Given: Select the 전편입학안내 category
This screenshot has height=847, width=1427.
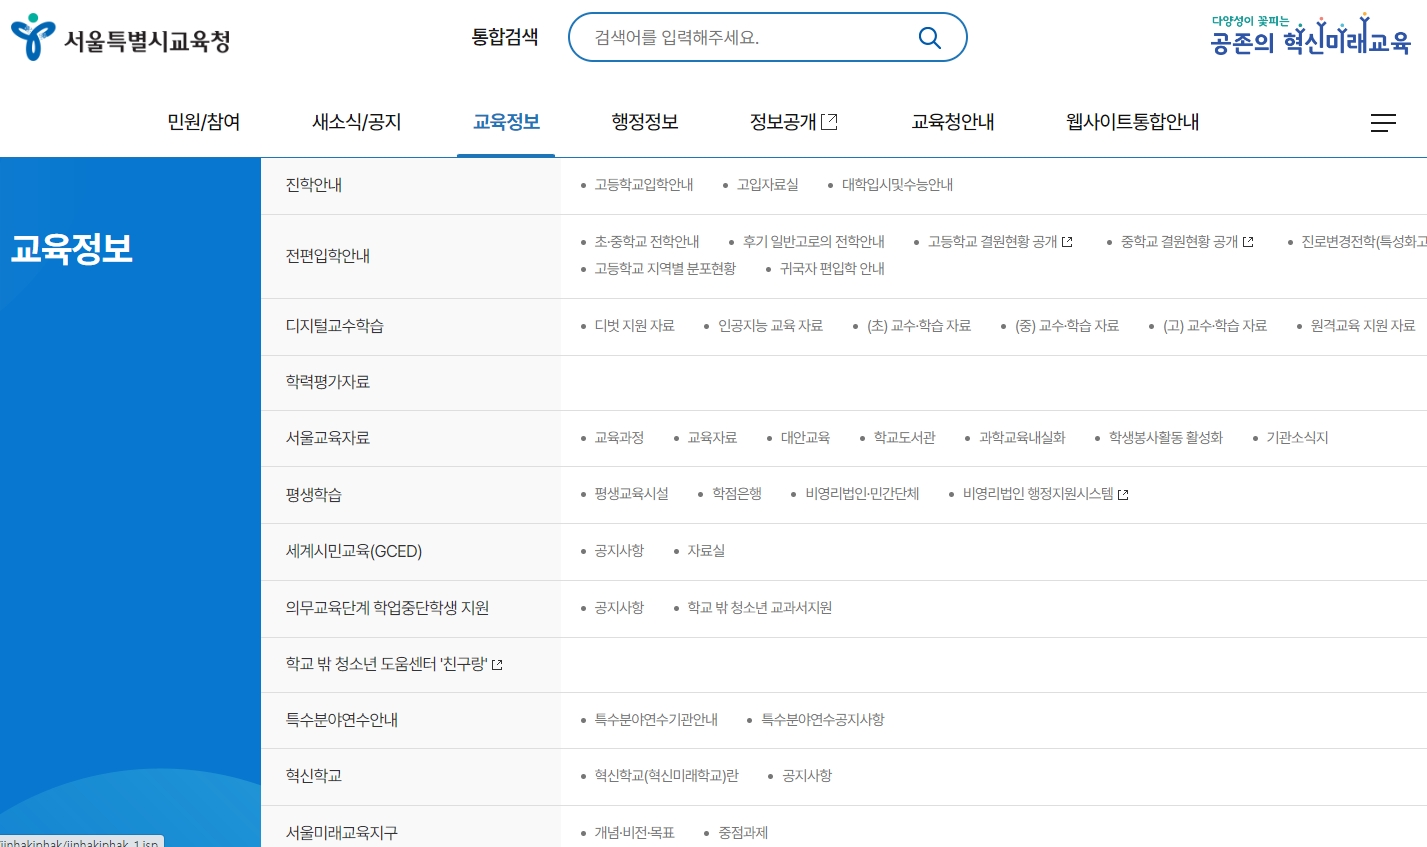Looking at the screenshot, I should pyautogui.click(x=328, y=256).
